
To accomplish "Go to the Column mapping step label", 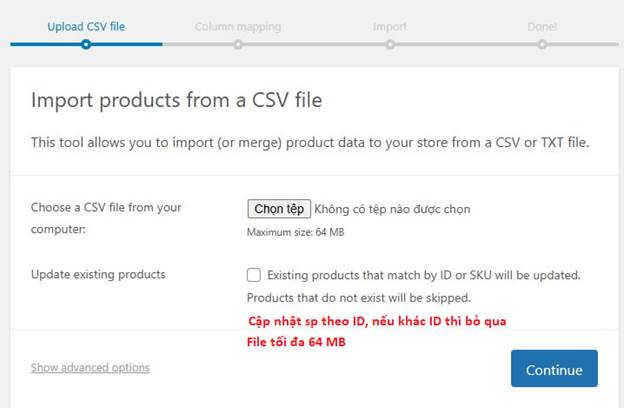I will pyautogui.click(x=238, y=26).
